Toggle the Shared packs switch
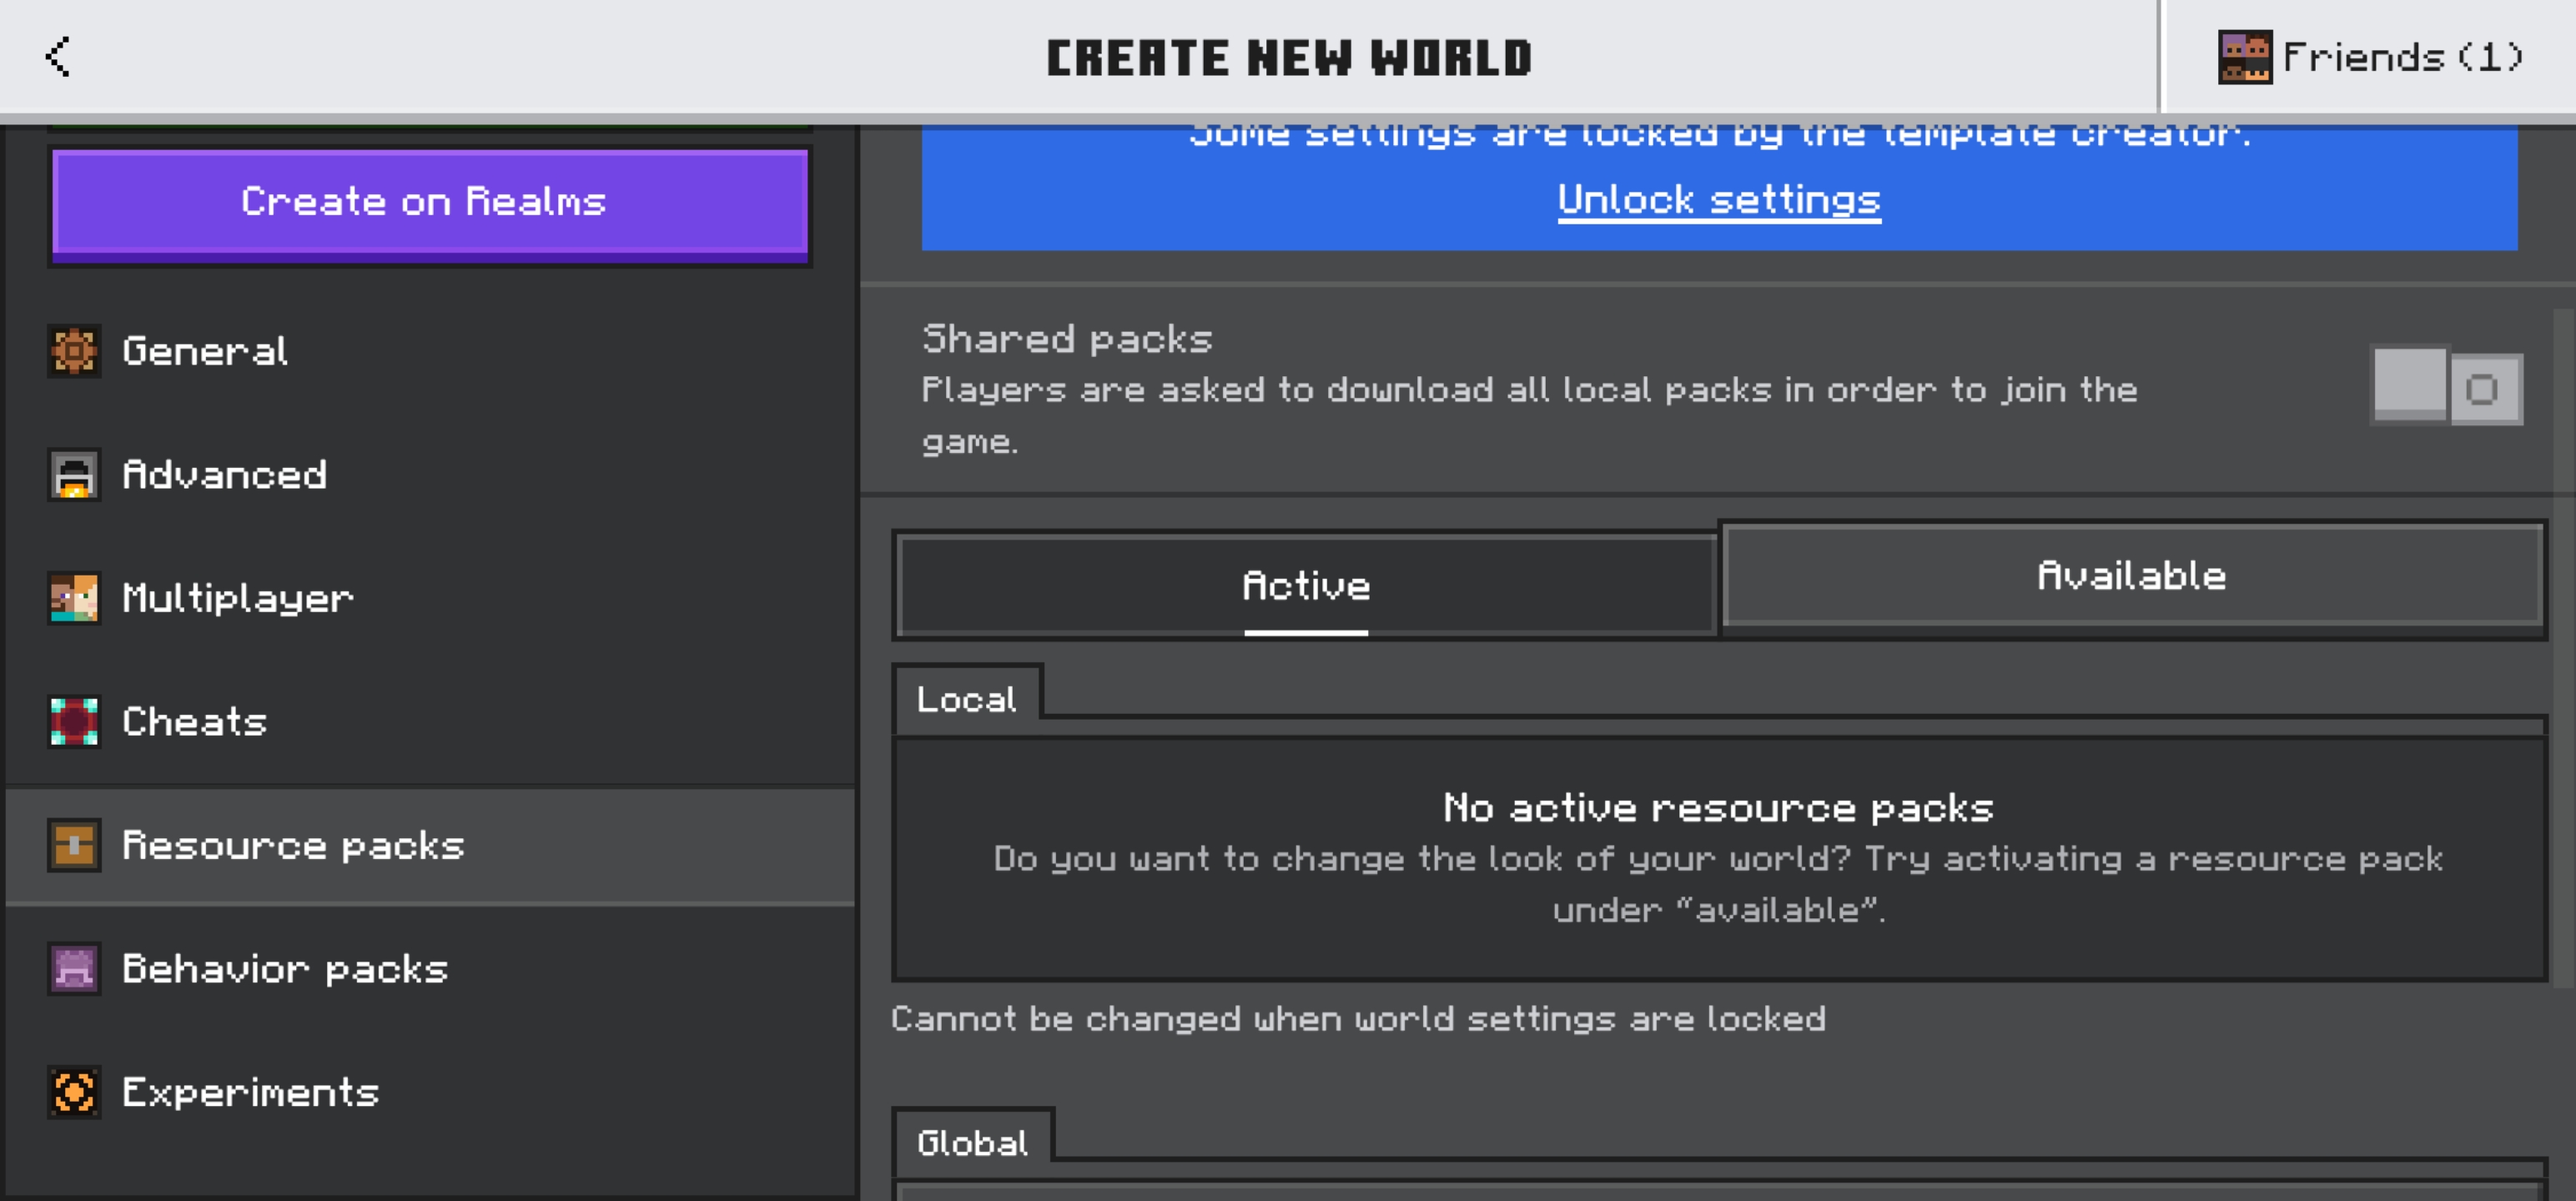This screenshot has height=1201, width=2576. pos(2446,387)
